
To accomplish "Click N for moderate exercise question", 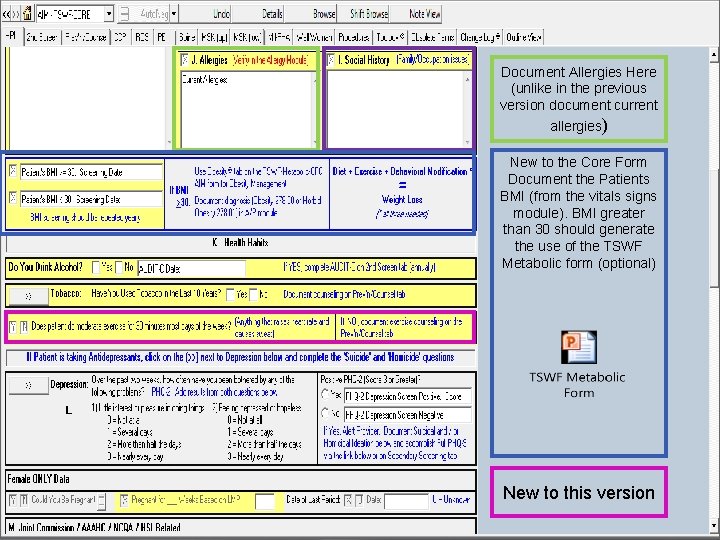I will coord(24,326).
